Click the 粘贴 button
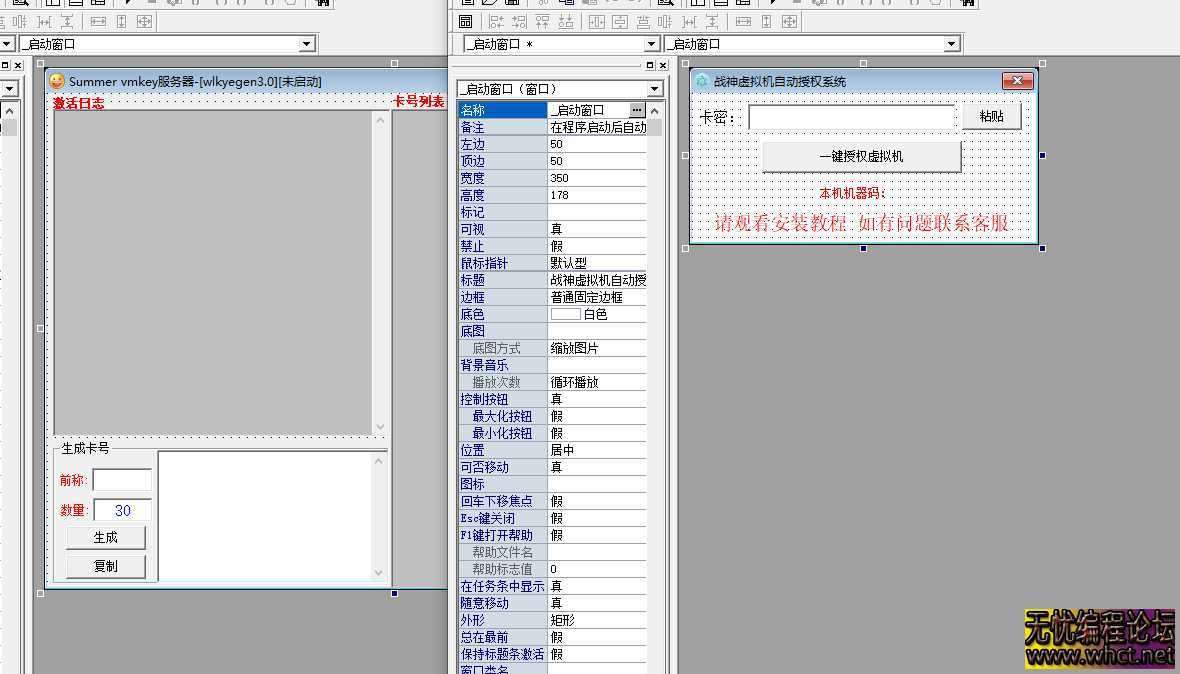 point(991,117)
